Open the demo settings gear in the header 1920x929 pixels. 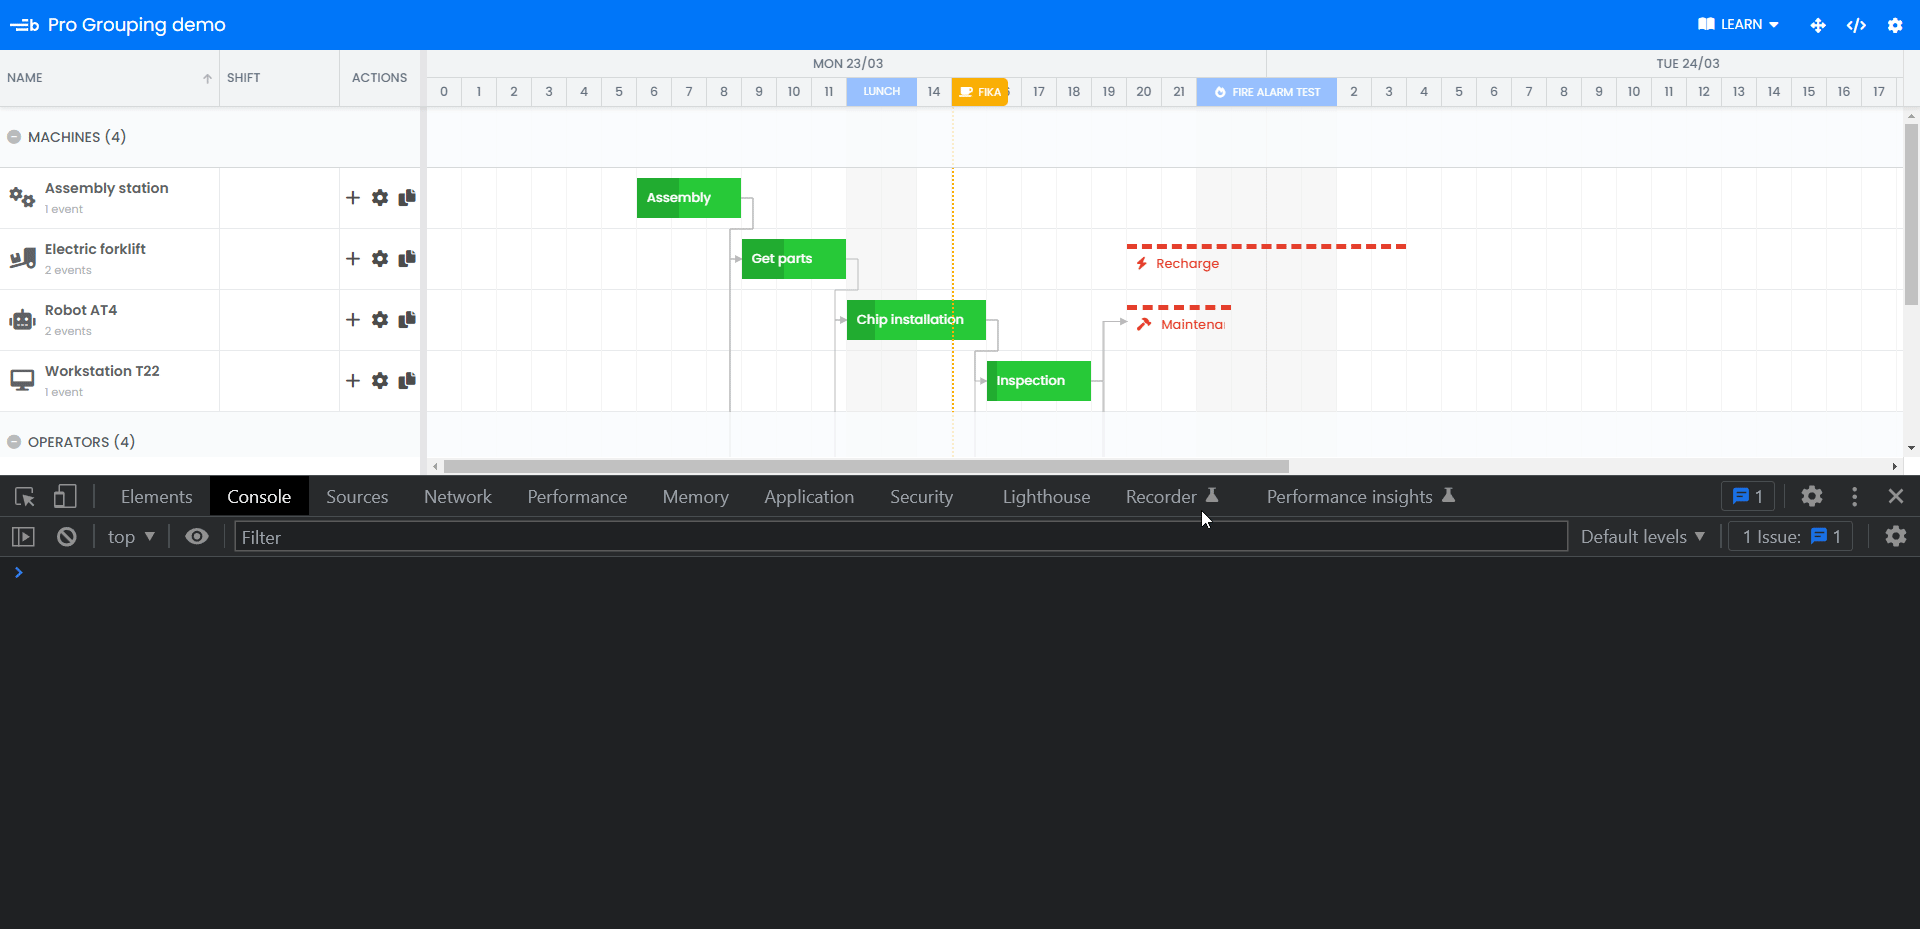click(1896, 25)
